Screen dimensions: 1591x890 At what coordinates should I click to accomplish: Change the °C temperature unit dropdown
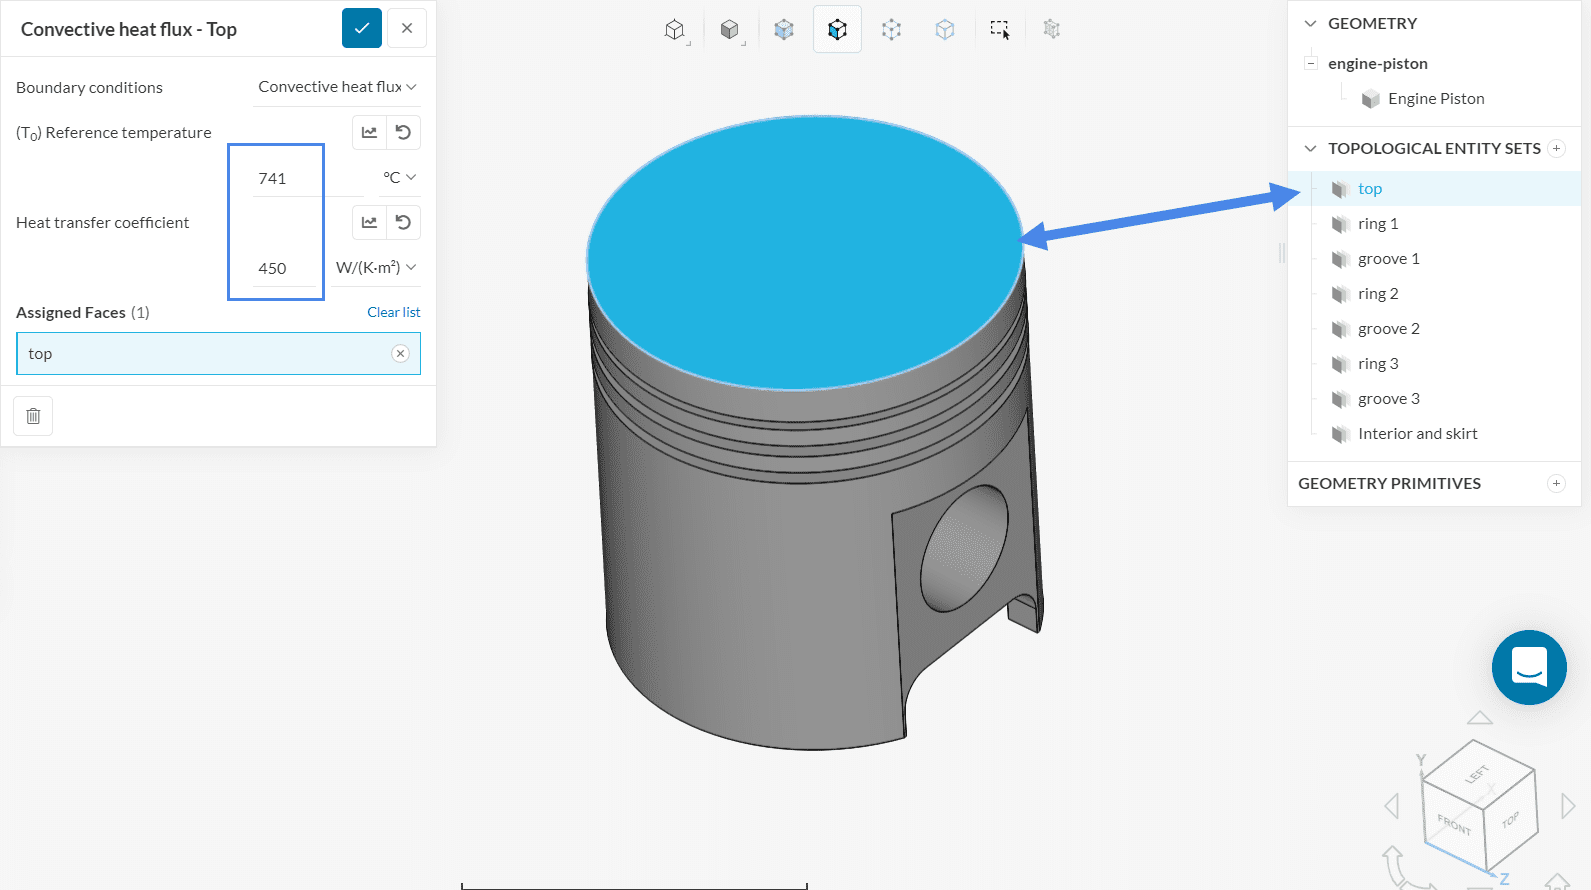click(x=399, y=178)
